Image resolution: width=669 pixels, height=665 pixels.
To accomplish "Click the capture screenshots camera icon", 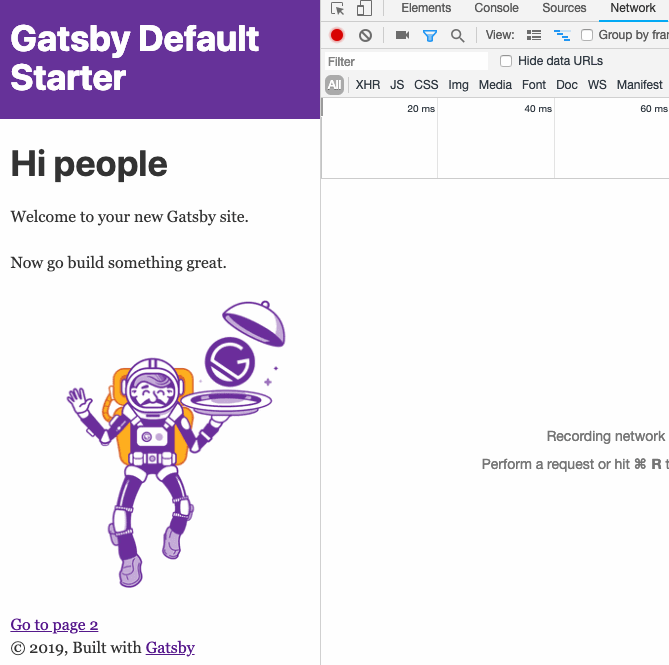I will tap(402, 35).
